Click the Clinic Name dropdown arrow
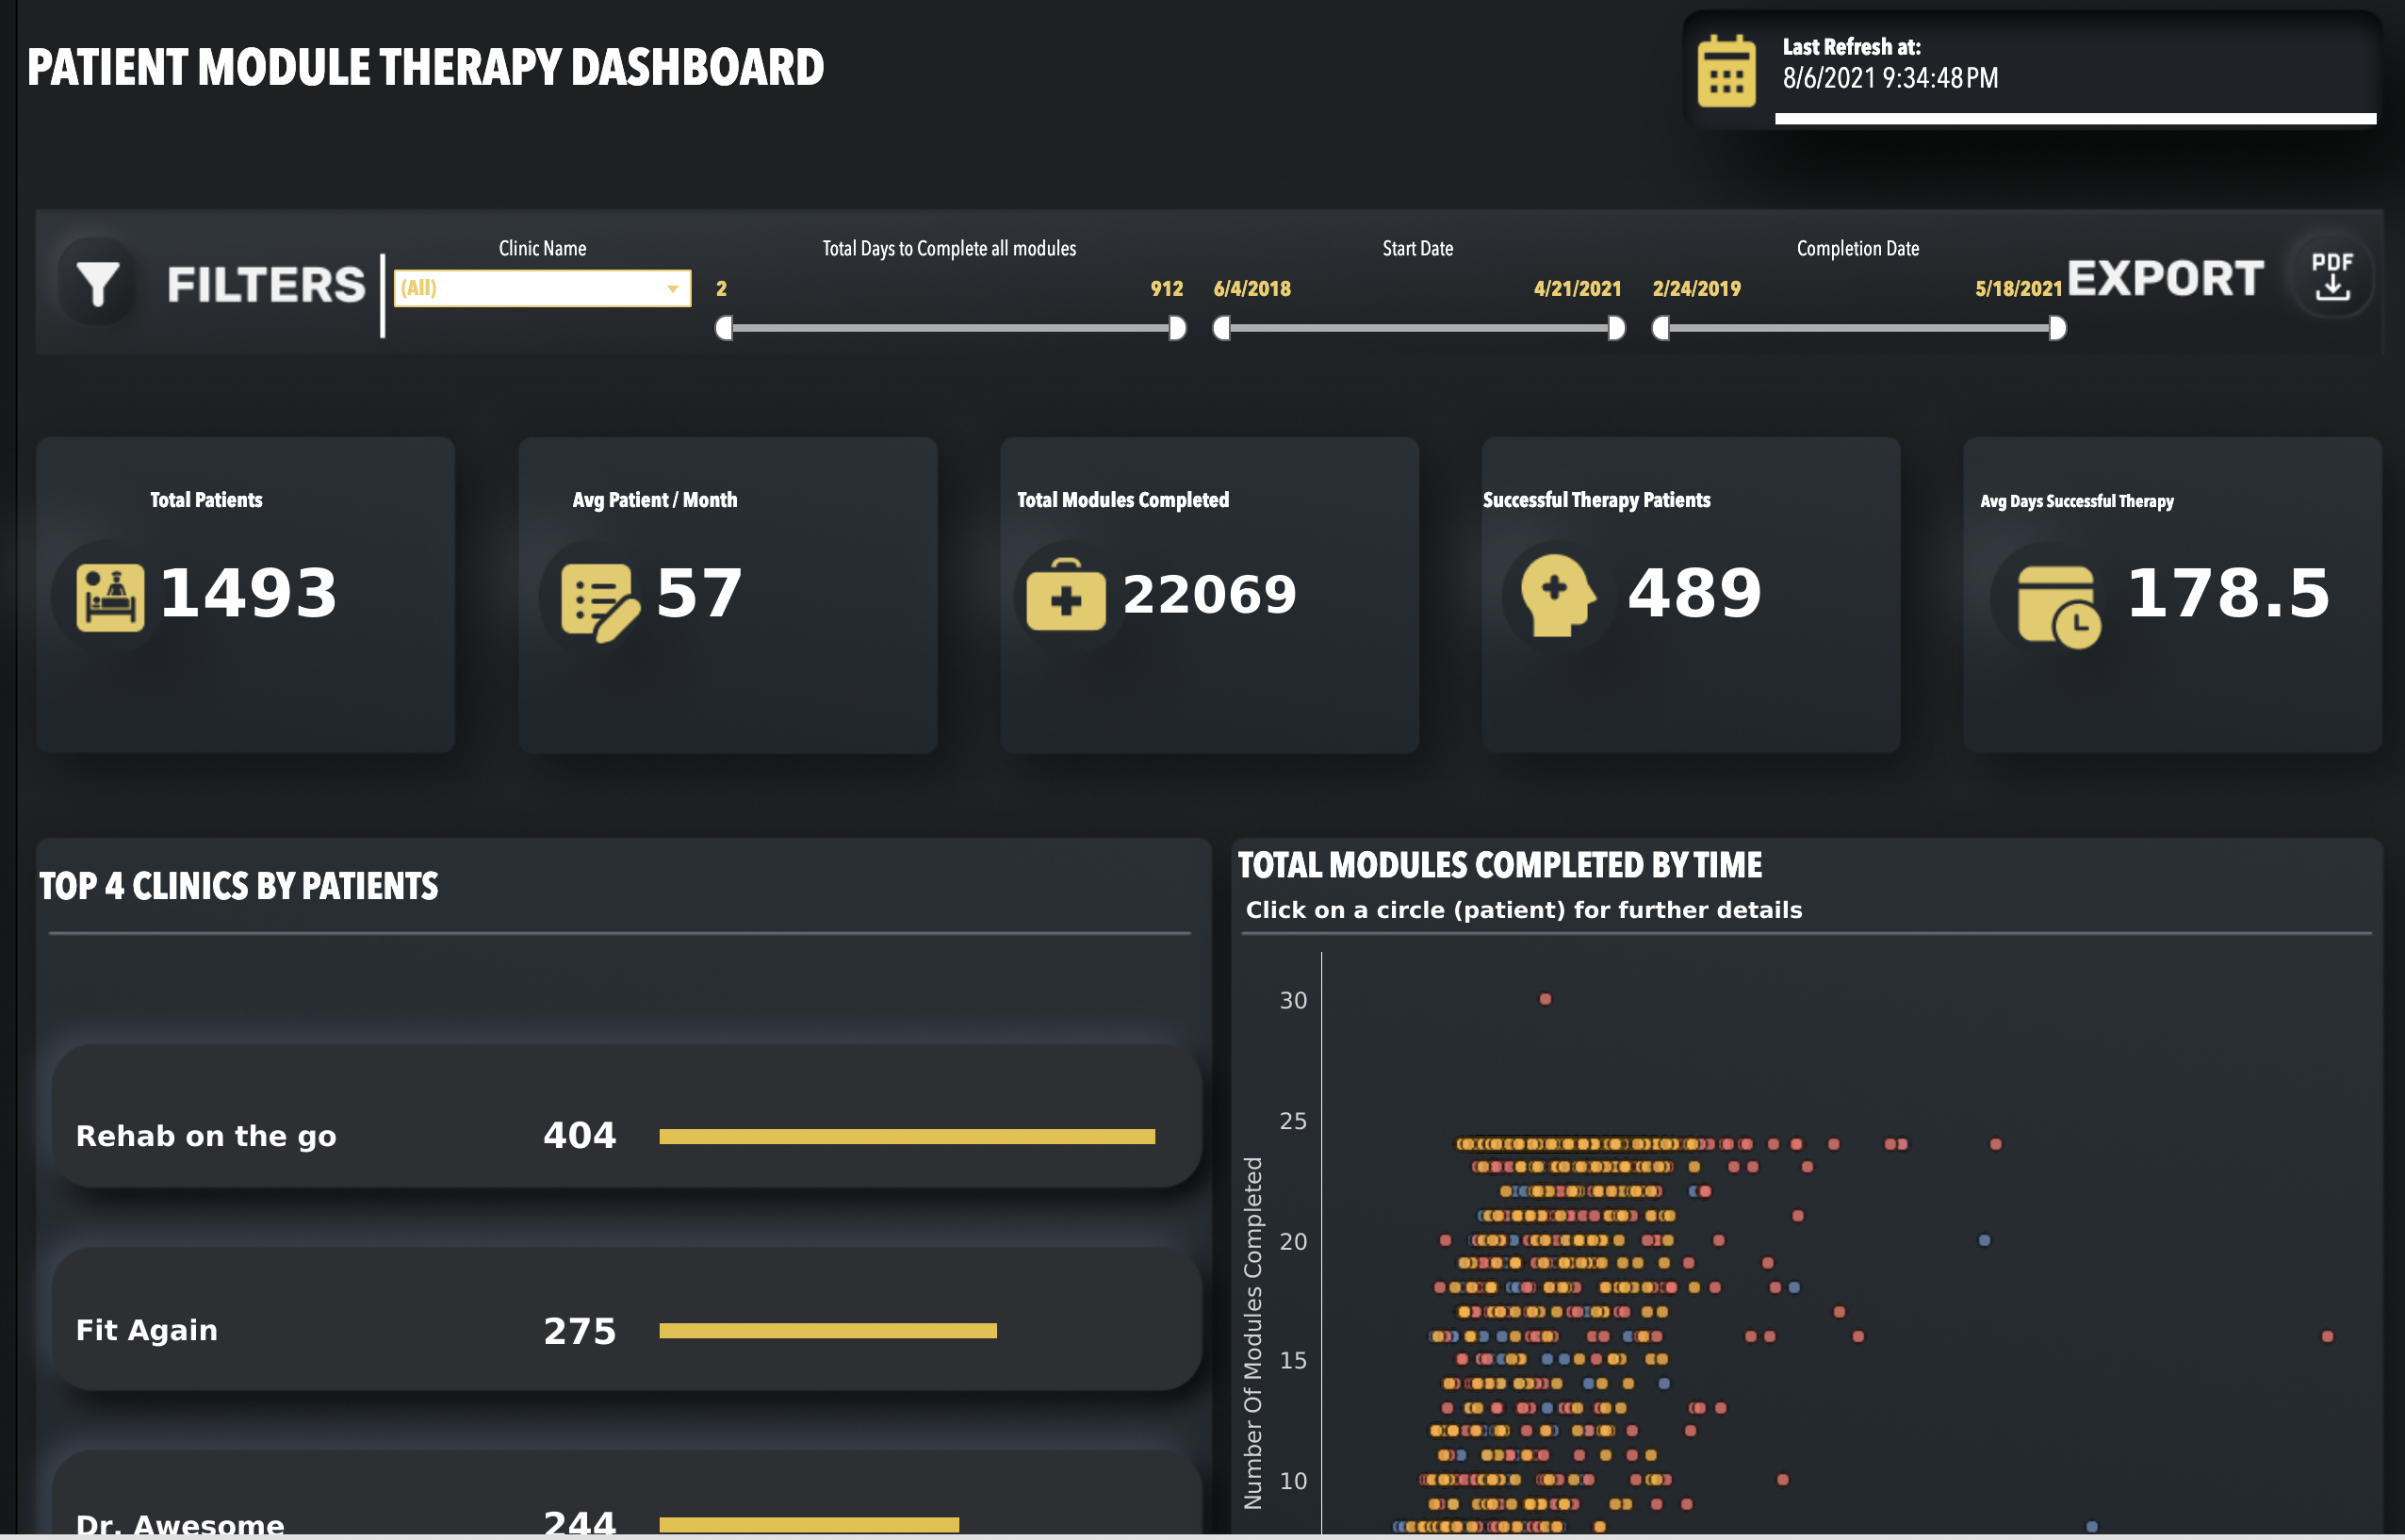The height and width of the screenshot is (1540, 2405). click(673, 289)
